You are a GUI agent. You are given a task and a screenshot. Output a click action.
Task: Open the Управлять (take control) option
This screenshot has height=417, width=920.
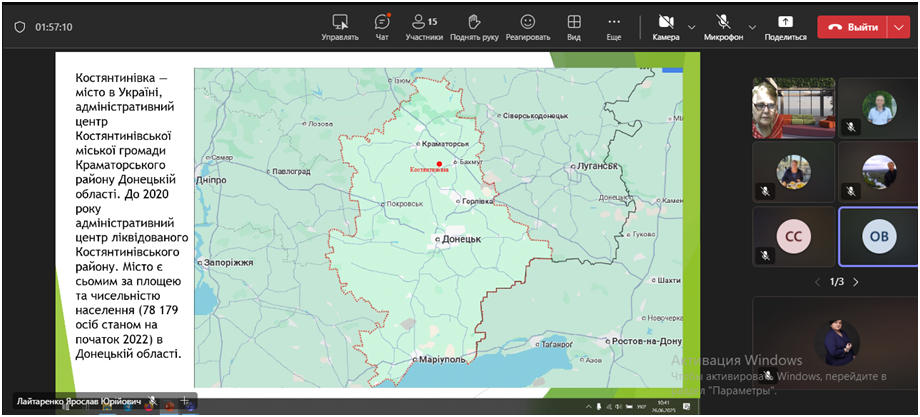[340, 26]
